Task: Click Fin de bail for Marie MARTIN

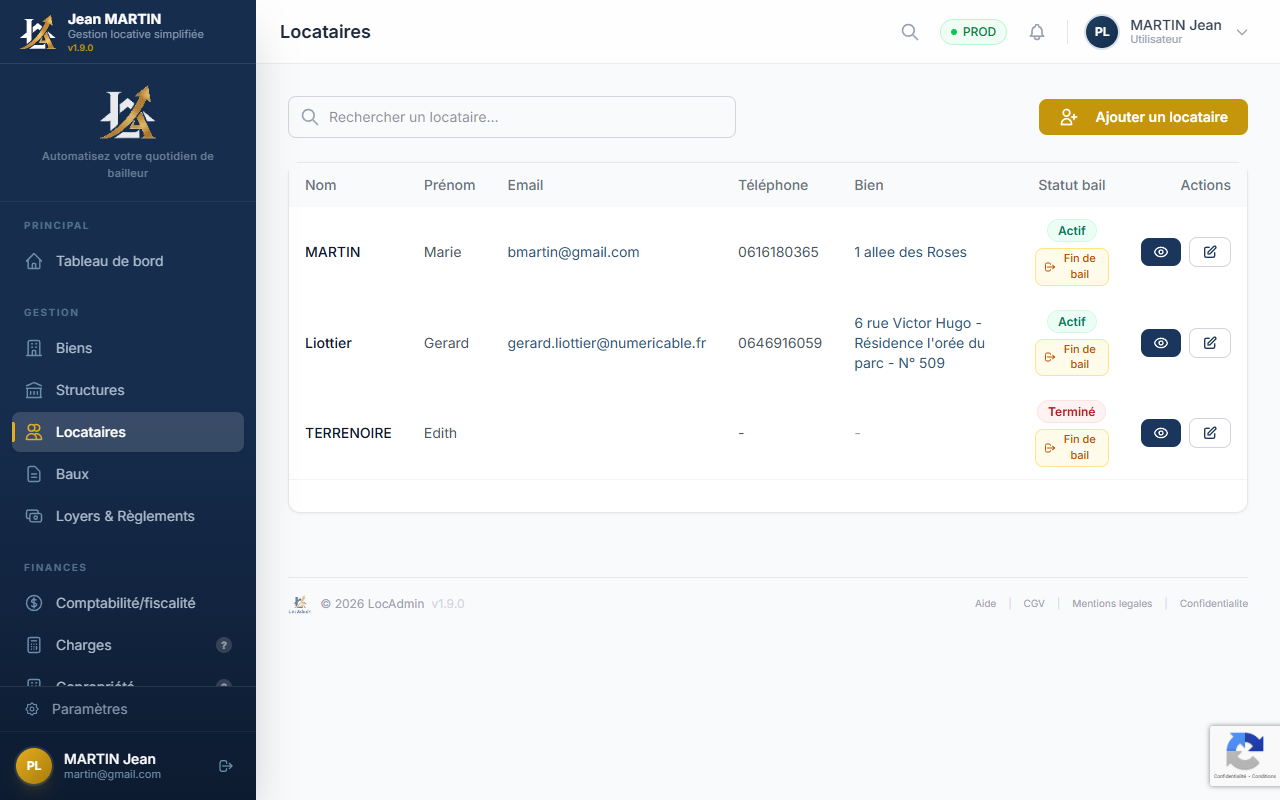Action: pyautogui.click(x=1071, y=267)
